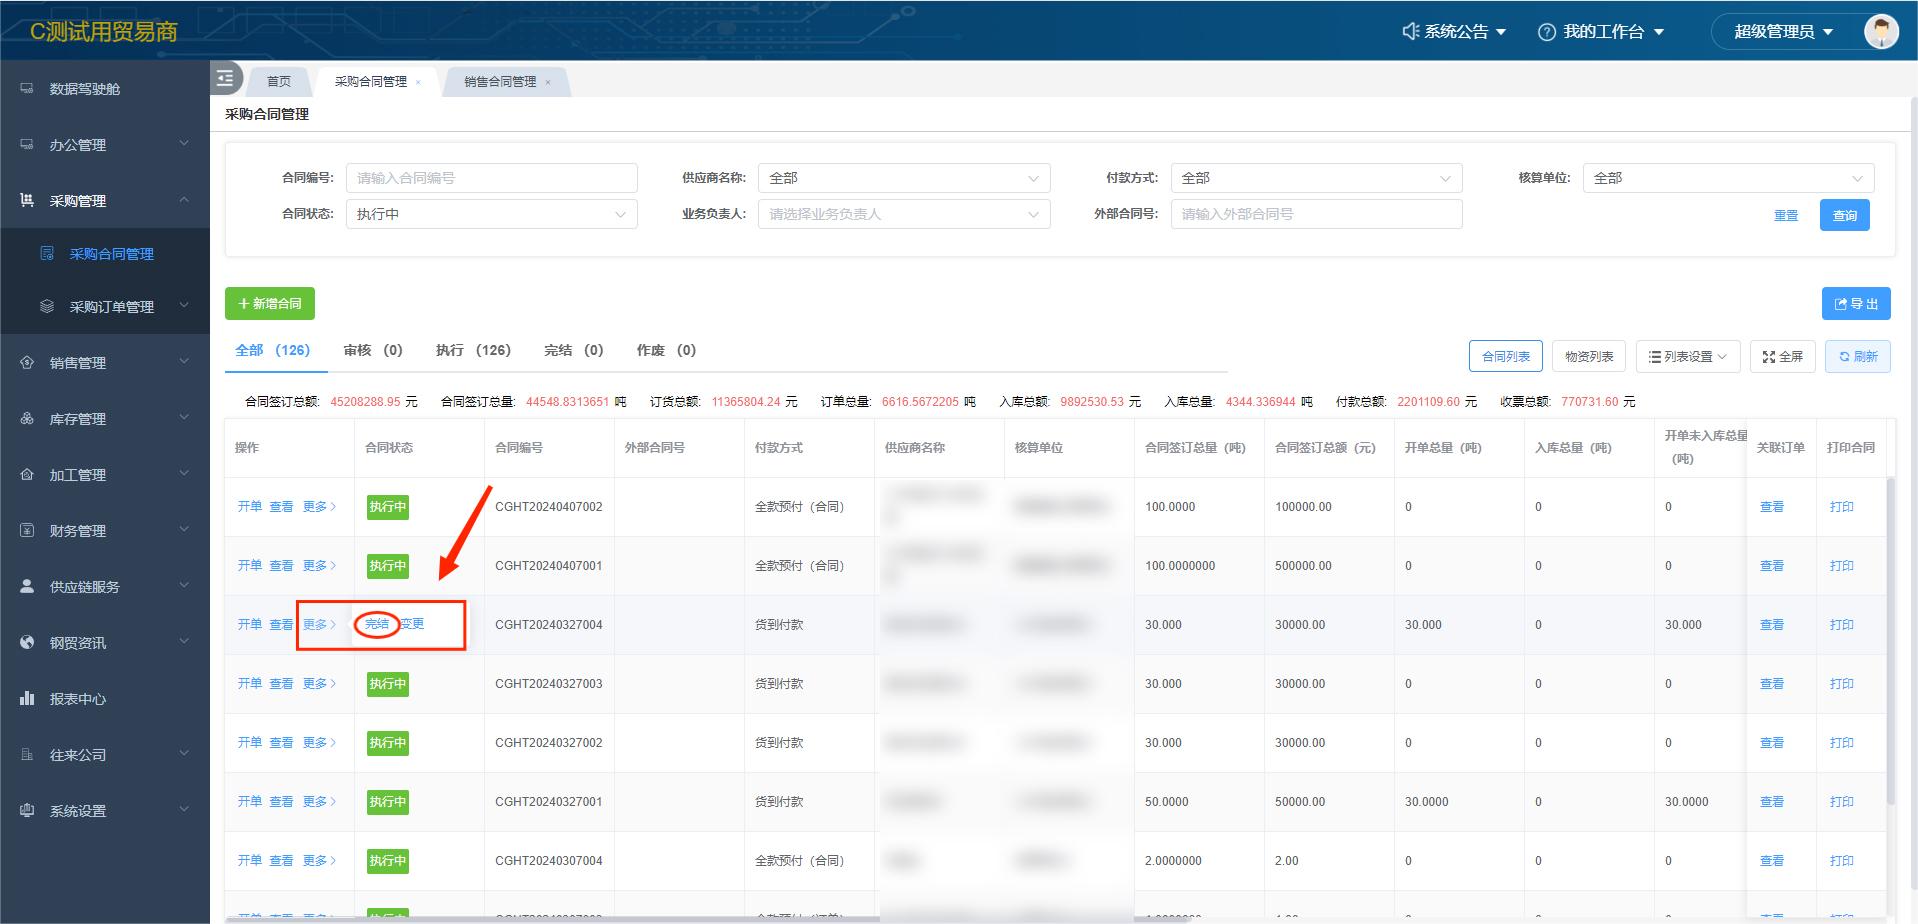Switch to the 执行 (126) status tab

point(473,350)
